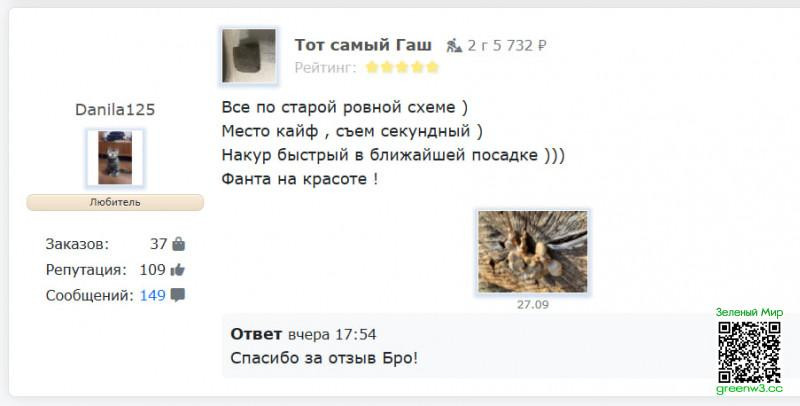
Task: Click the digger icon beside 2 г
Action: pos(454,46)
